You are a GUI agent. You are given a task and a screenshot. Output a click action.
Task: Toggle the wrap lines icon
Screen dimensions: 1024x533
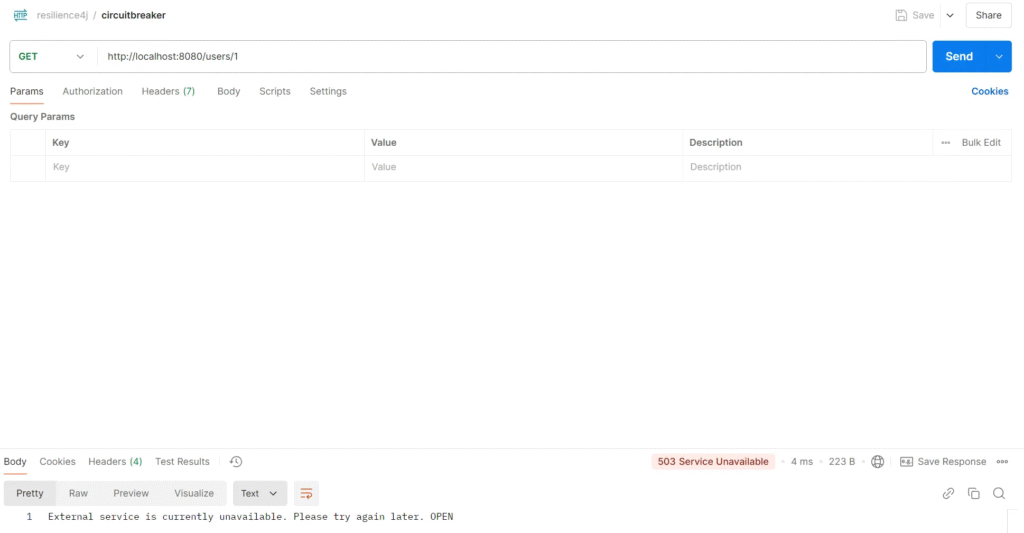pos(306,494)
